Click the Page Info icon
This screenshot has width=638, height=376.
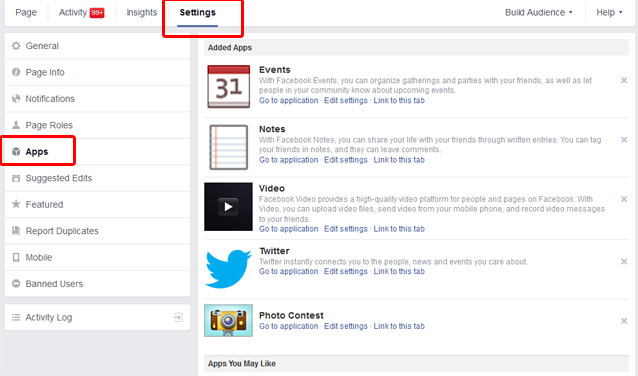(16, 72)
